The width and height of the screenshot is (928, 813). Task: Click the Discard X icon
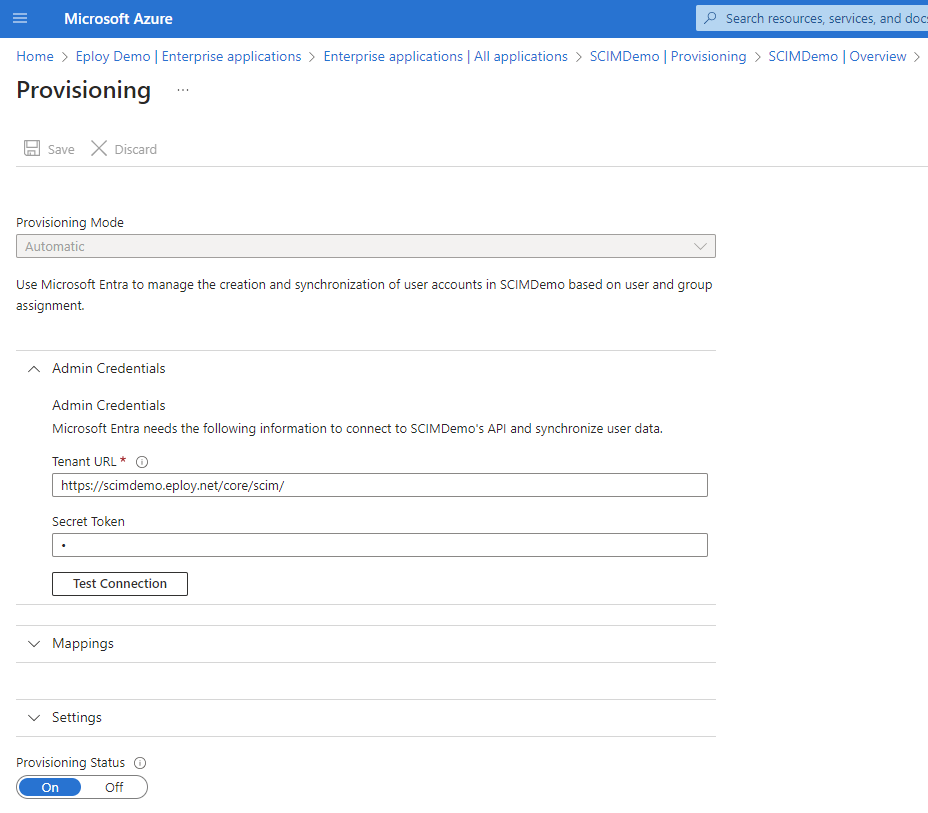[99, 149]
